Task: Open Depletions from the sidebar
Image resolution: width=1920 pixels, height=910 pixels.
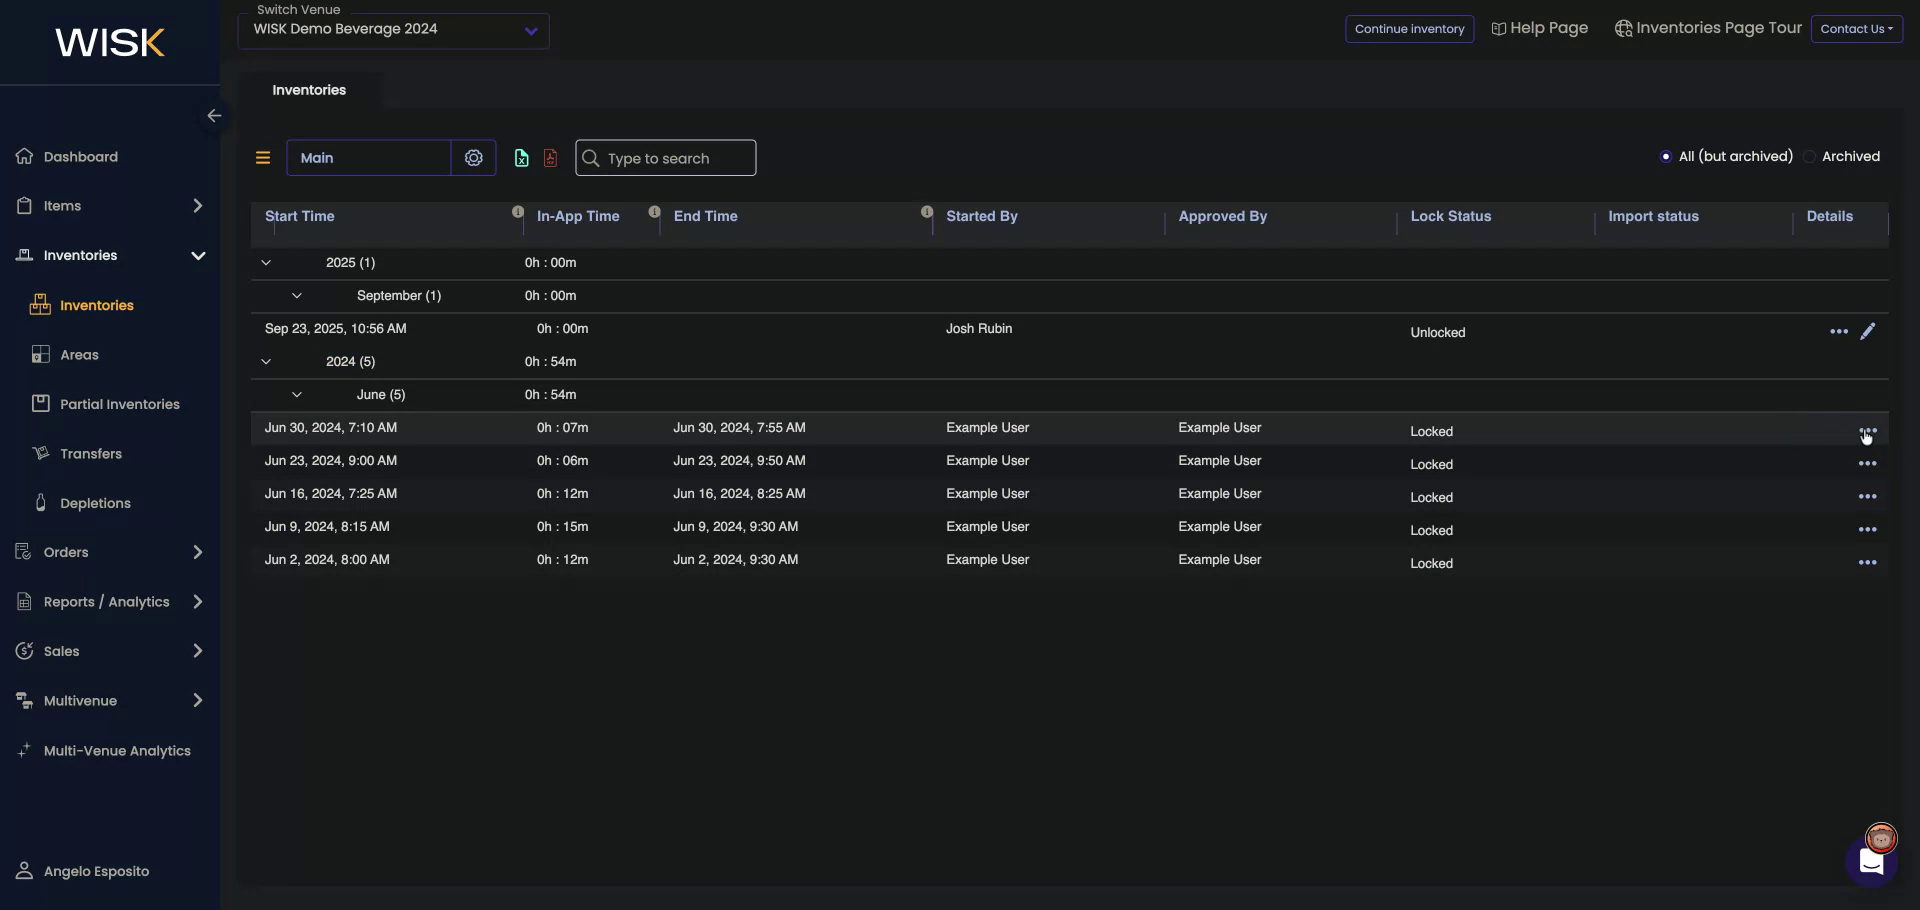Action: 94,503
